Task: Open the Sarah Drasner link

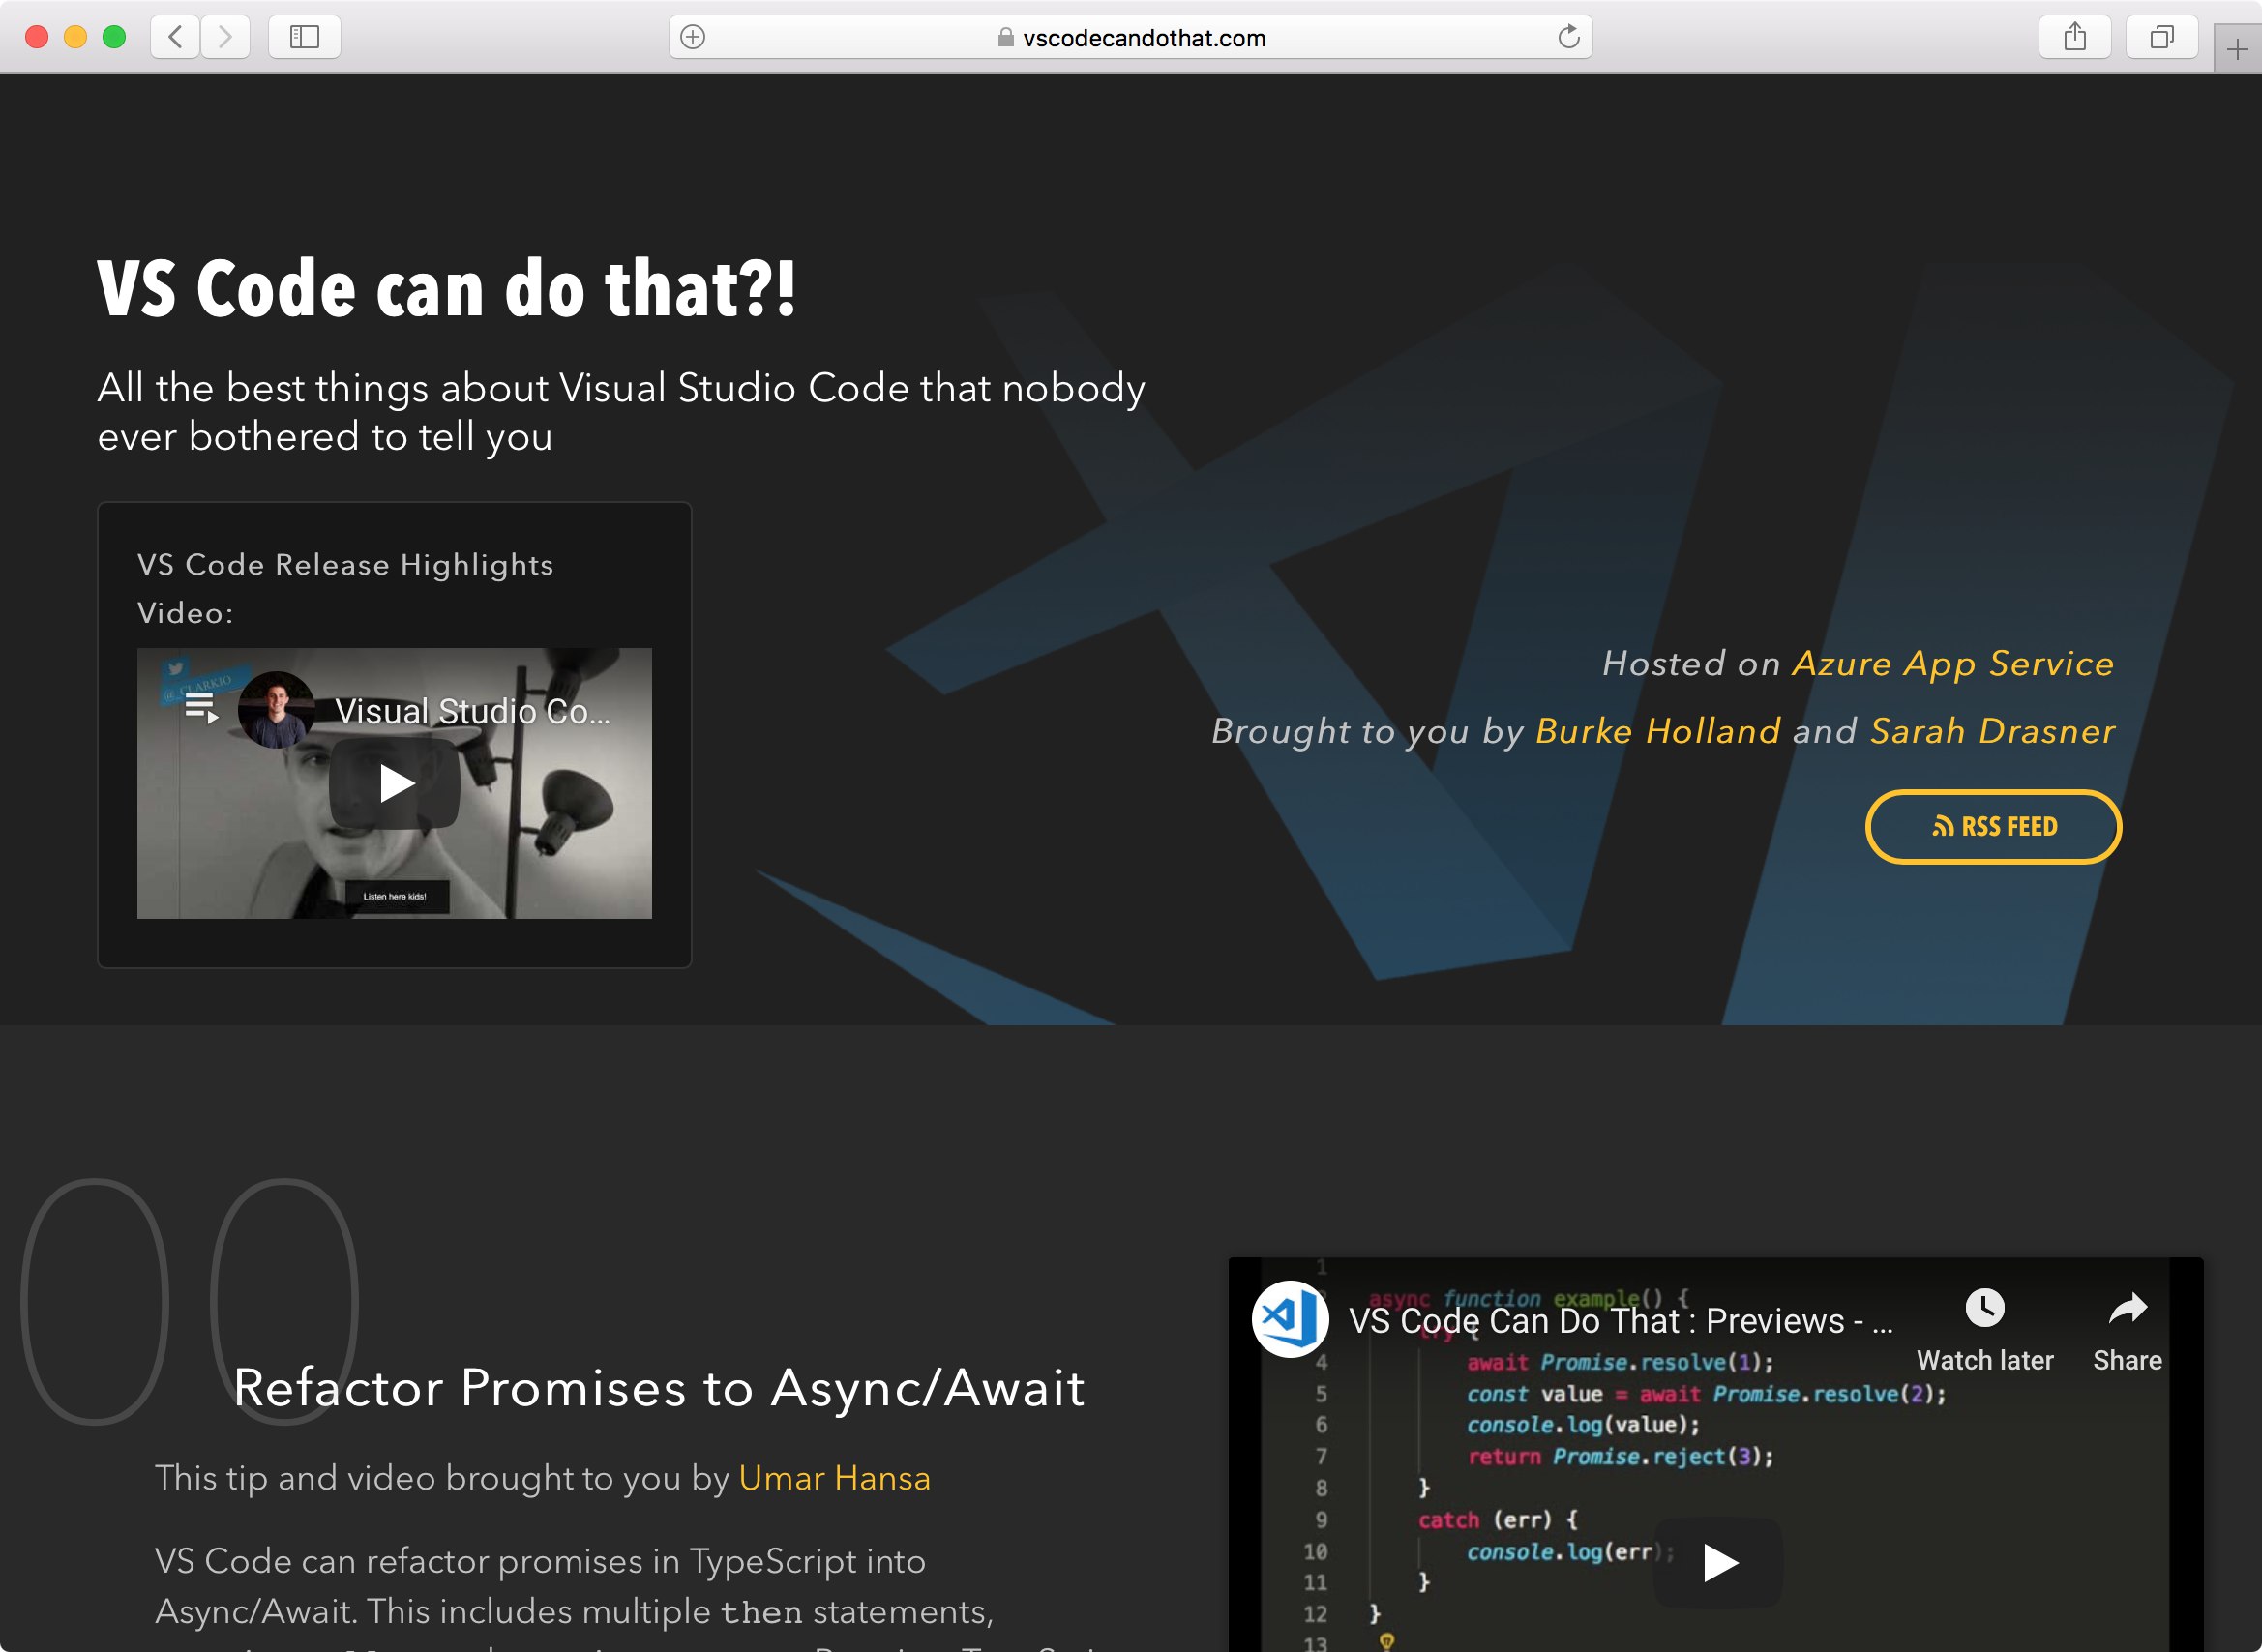Action: point(1992,731)
